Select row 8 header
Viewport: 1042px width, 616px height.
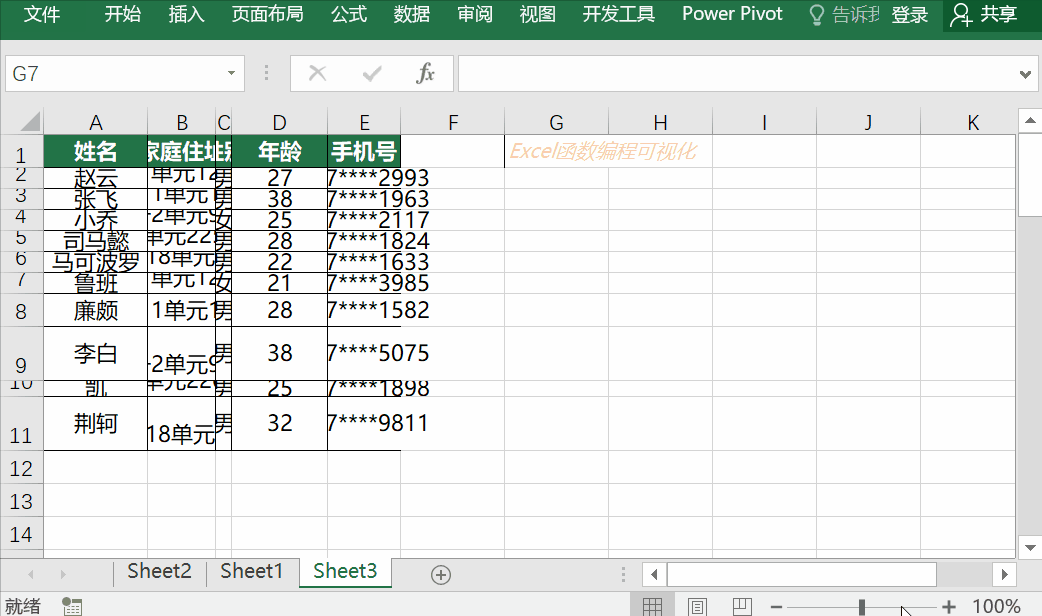(21, 310)
